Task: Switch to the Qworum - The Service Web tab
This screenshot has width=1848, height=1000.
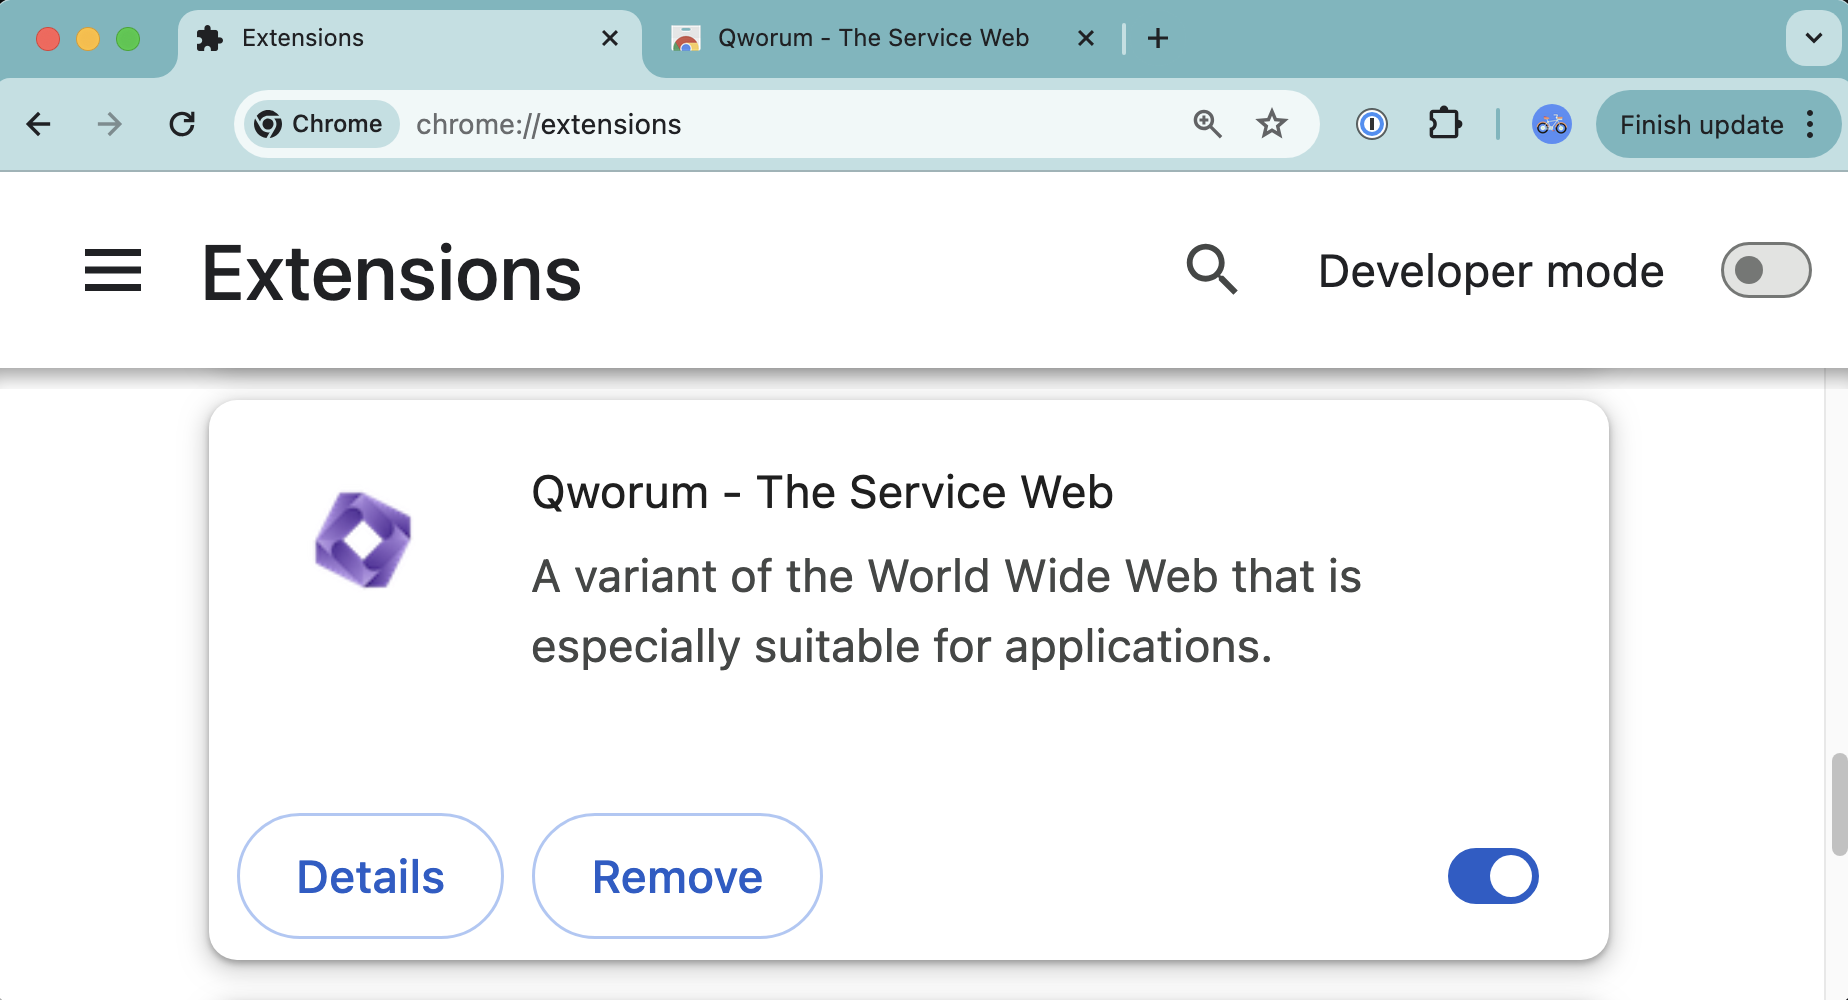Action: point(872,38)
